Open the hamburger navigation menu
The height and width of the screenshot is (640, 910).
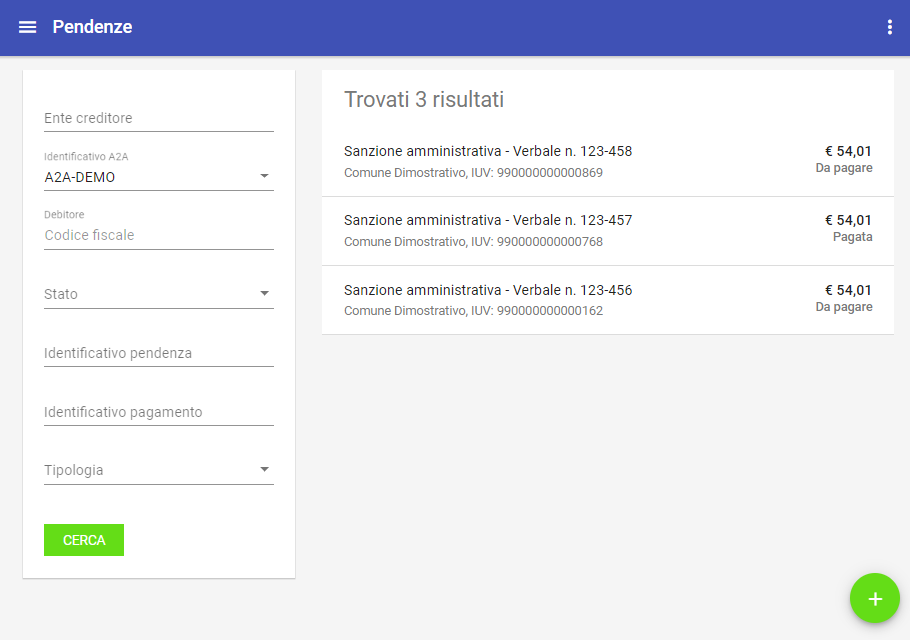tap(27, 27)
